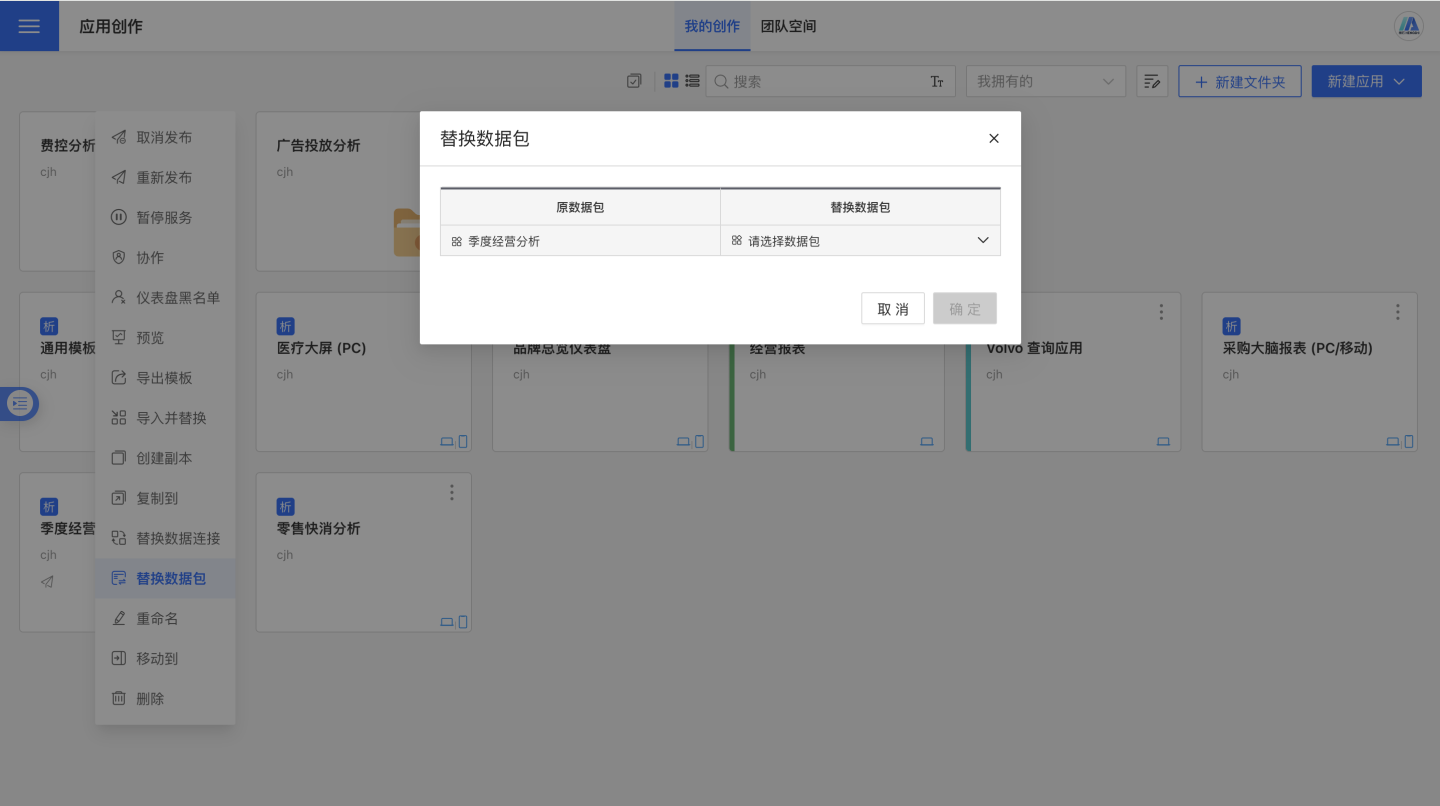Toggle case-sensitive search Tr icon

937,82
